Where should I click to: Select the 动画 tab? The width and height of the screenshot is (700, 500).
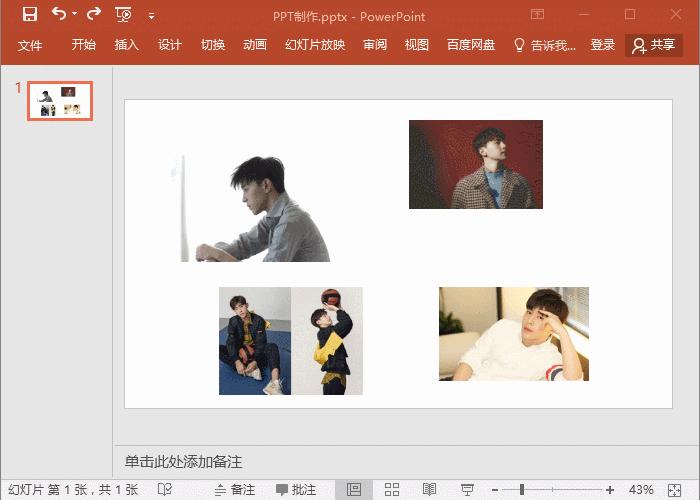255,45
